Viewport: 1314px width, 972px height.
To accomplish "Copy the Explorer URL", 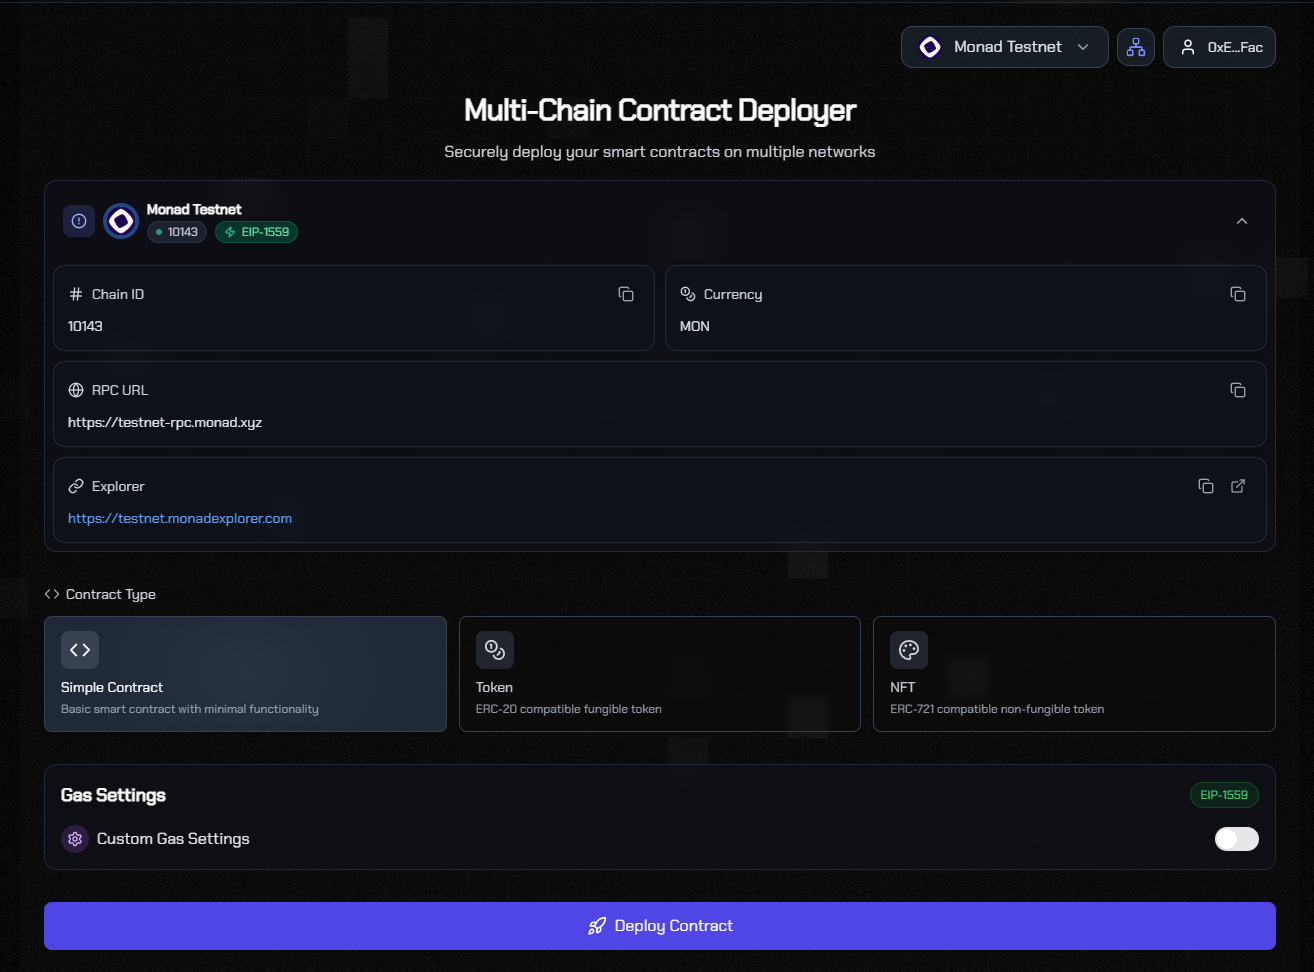I will coord(1206,486).
